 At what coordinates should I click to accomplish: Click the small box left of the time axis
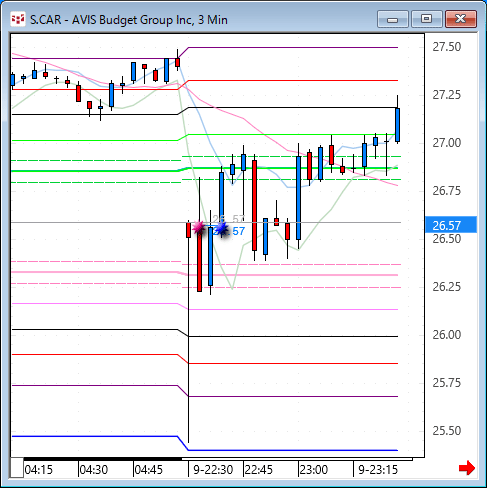(x=17, y=468)
